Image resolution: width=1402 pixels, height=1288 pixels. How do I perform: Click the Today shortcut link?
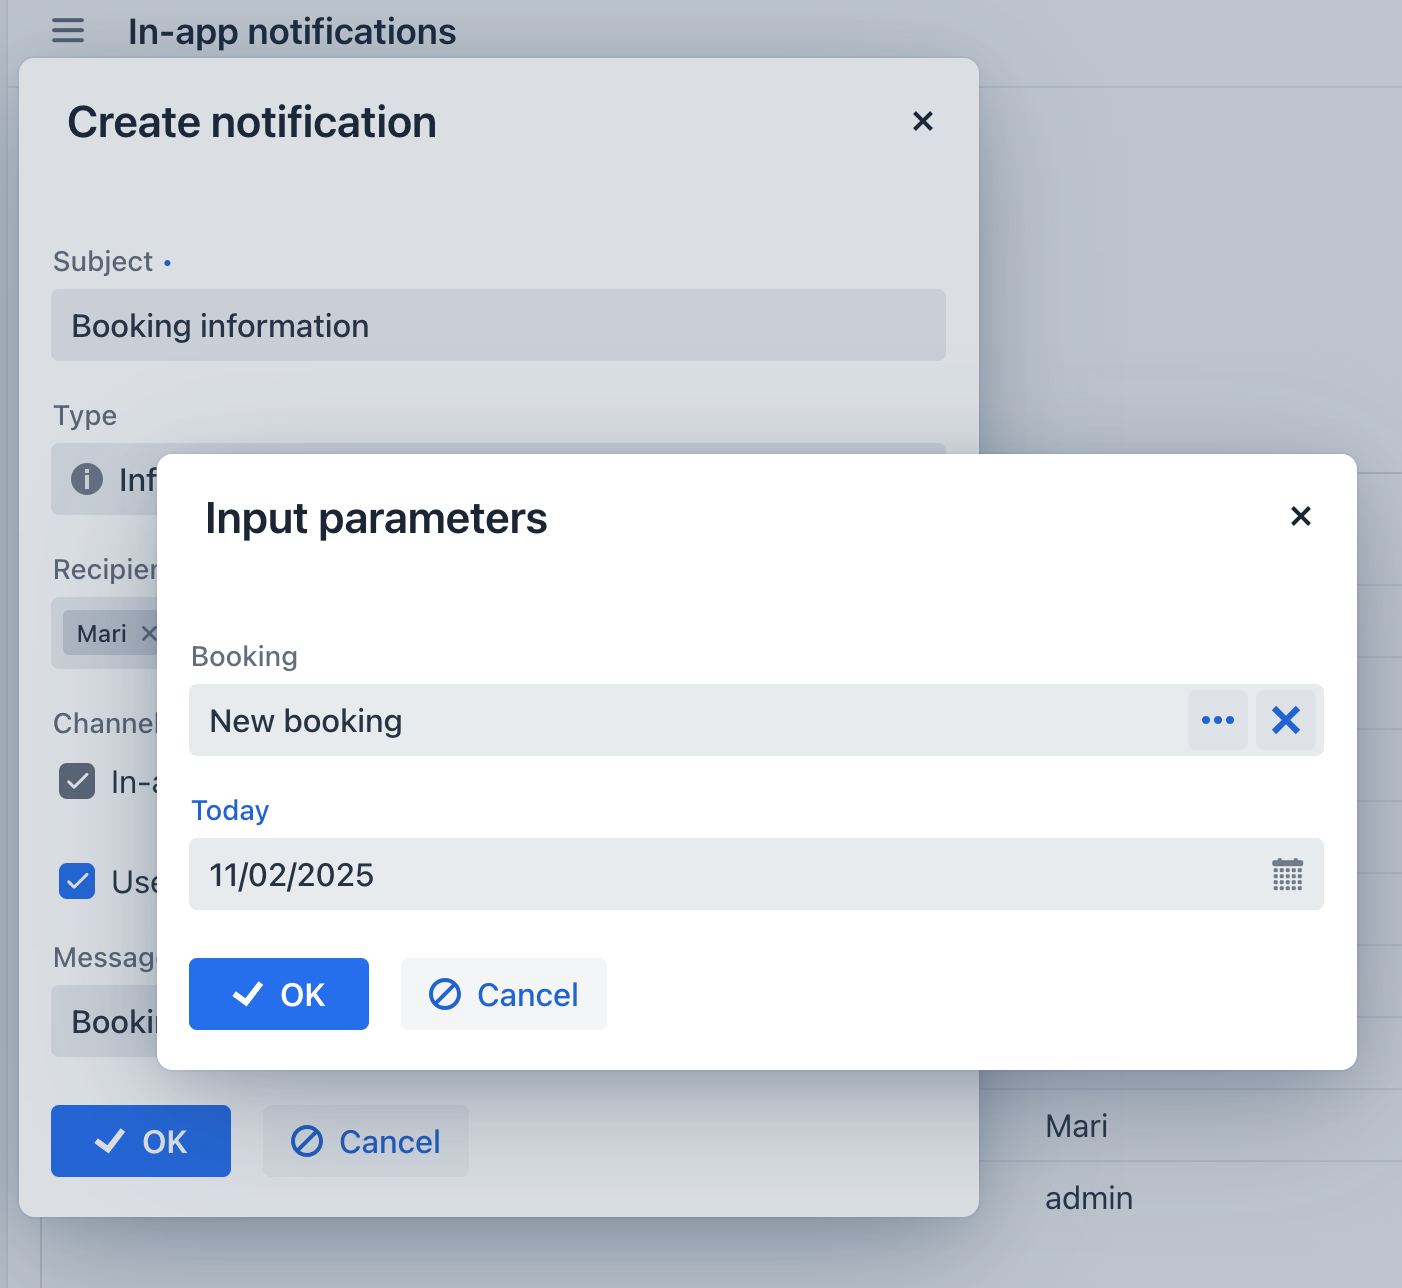coord(230,810)
